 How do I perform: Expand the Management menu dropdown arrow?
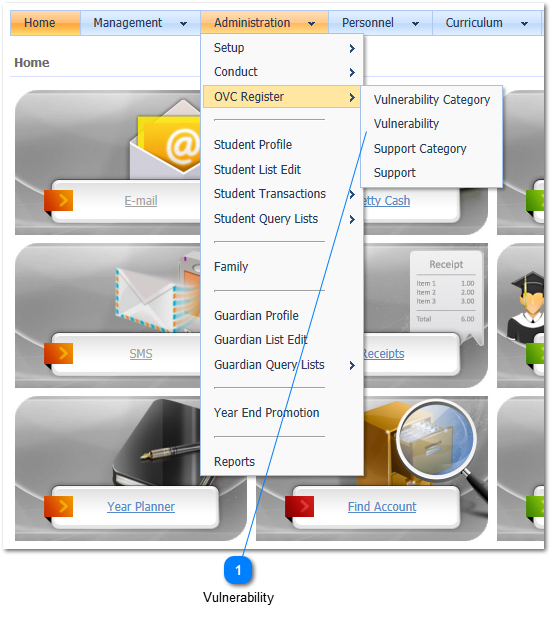(183, 24)
